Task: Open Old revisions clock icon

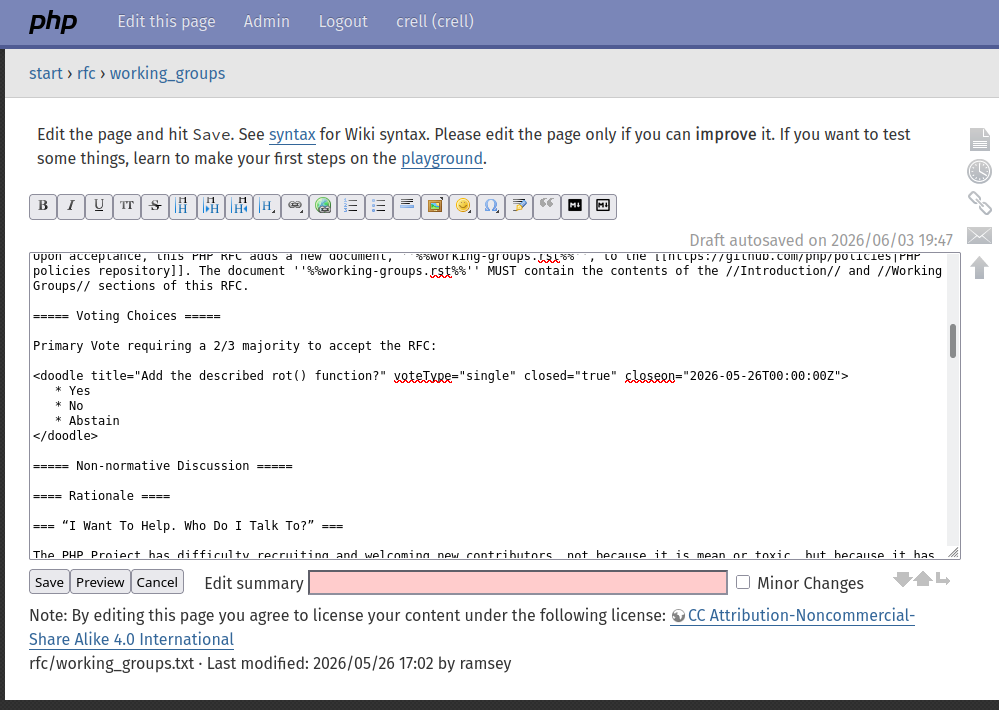Action: (x=979, y=171)
